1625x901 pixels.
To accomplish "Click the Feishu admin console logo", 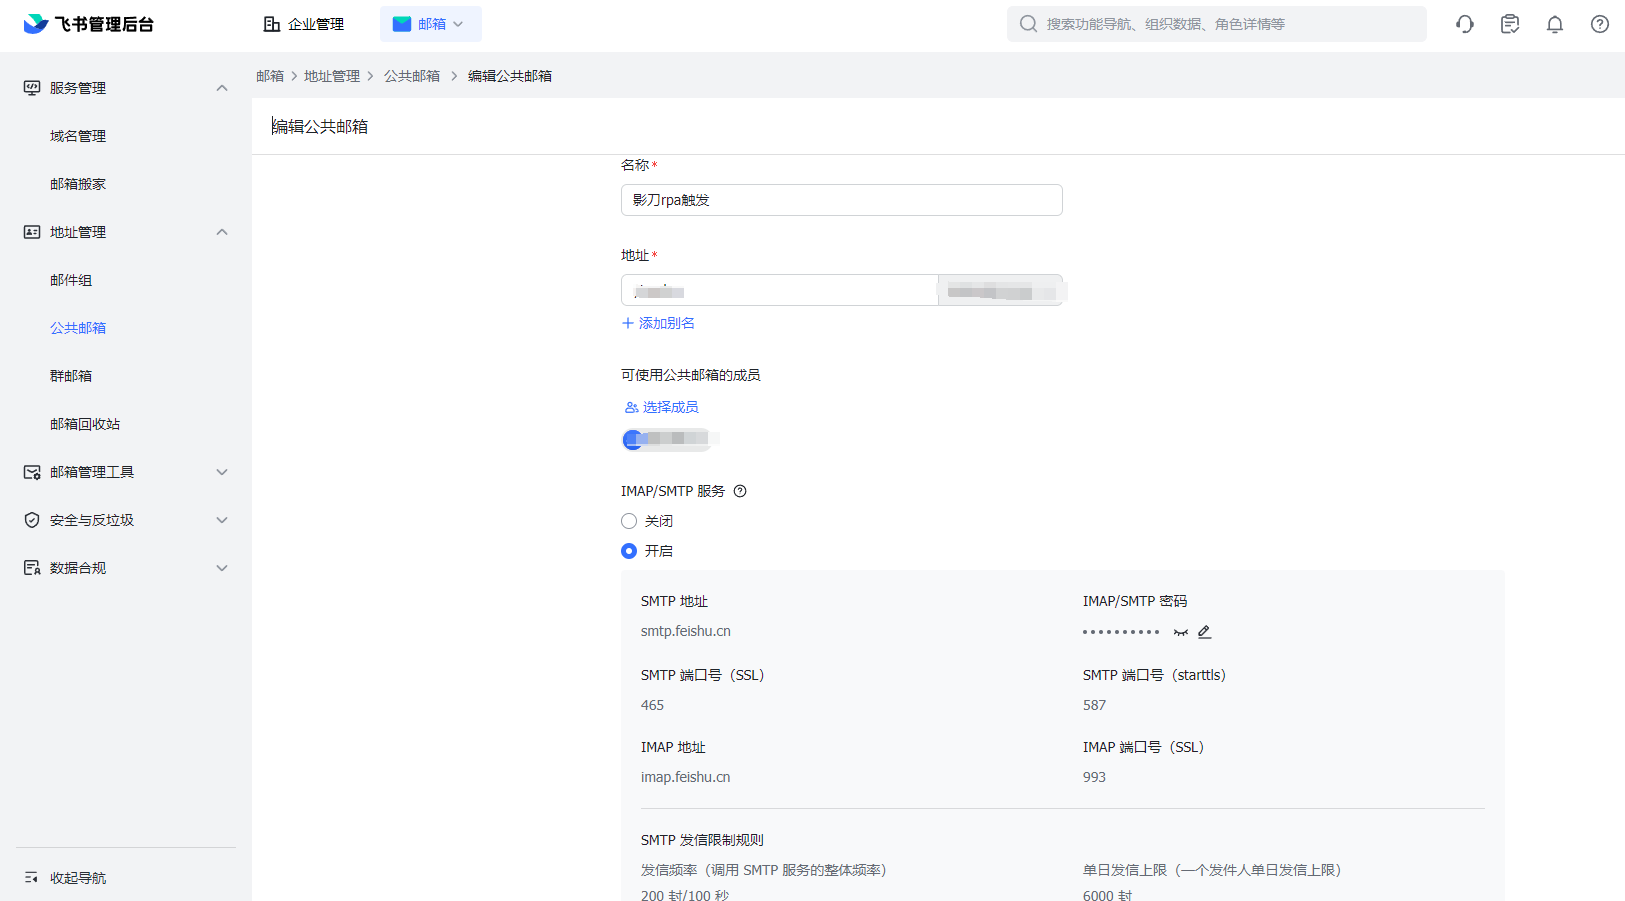I will (89, 24).
